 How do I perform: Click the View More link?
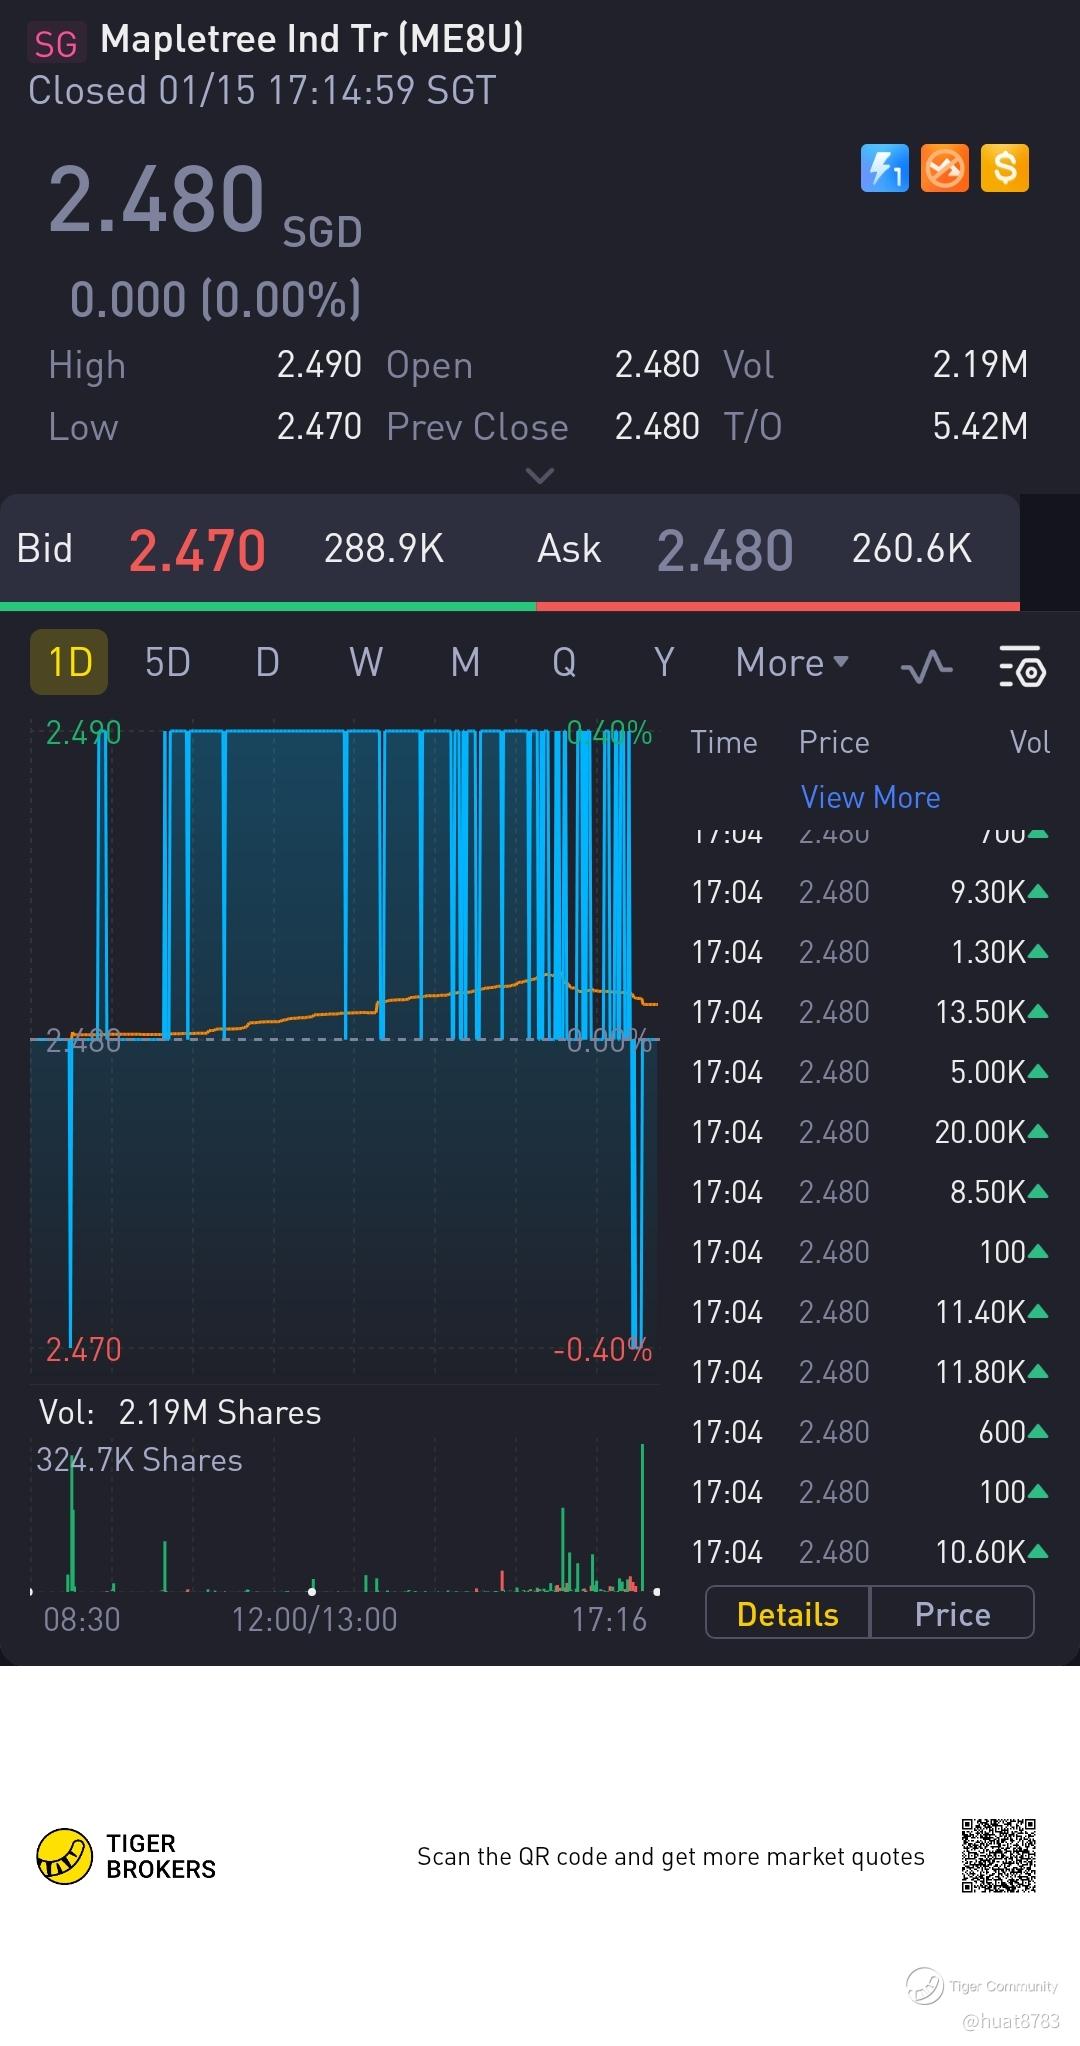point(870,797)
